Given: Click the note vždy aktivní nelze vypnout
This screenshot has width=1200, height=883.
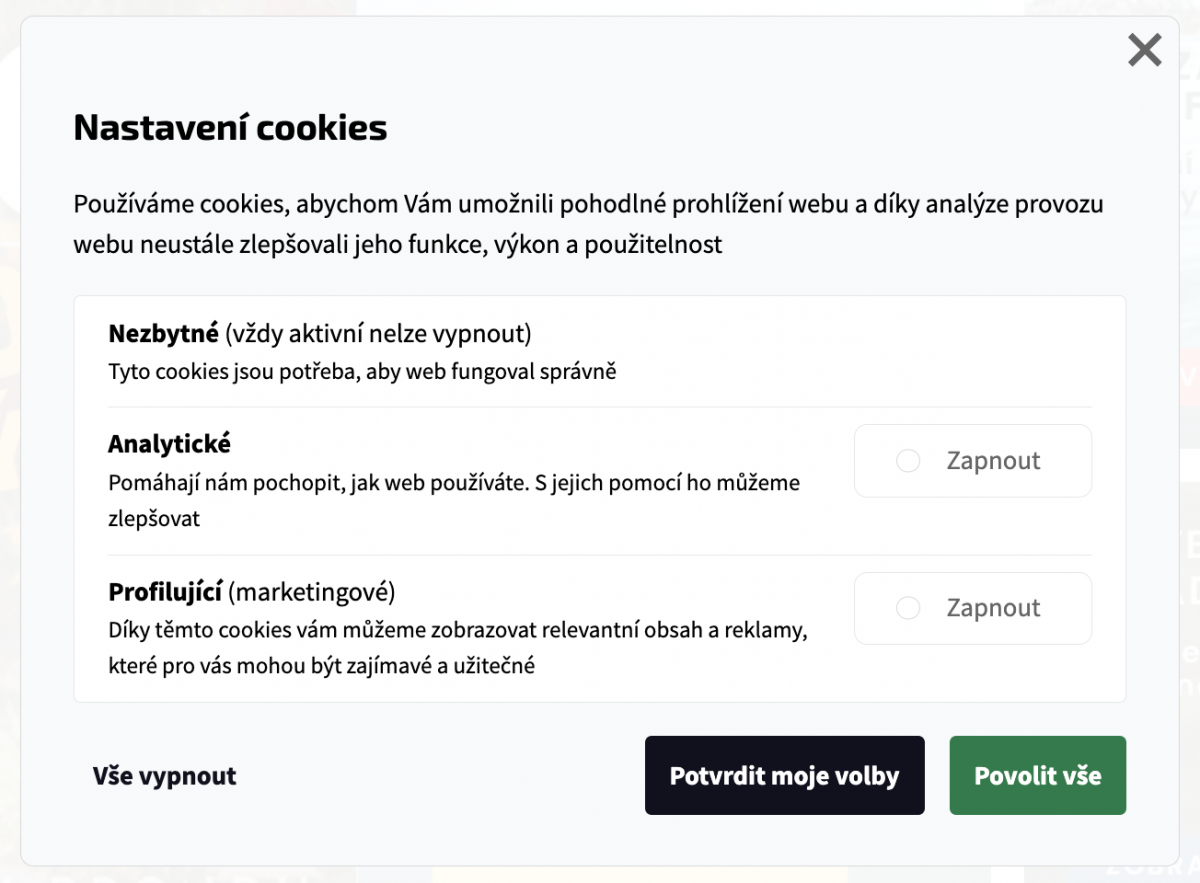Looking at the screenshot, I should [x=378, y=333].
